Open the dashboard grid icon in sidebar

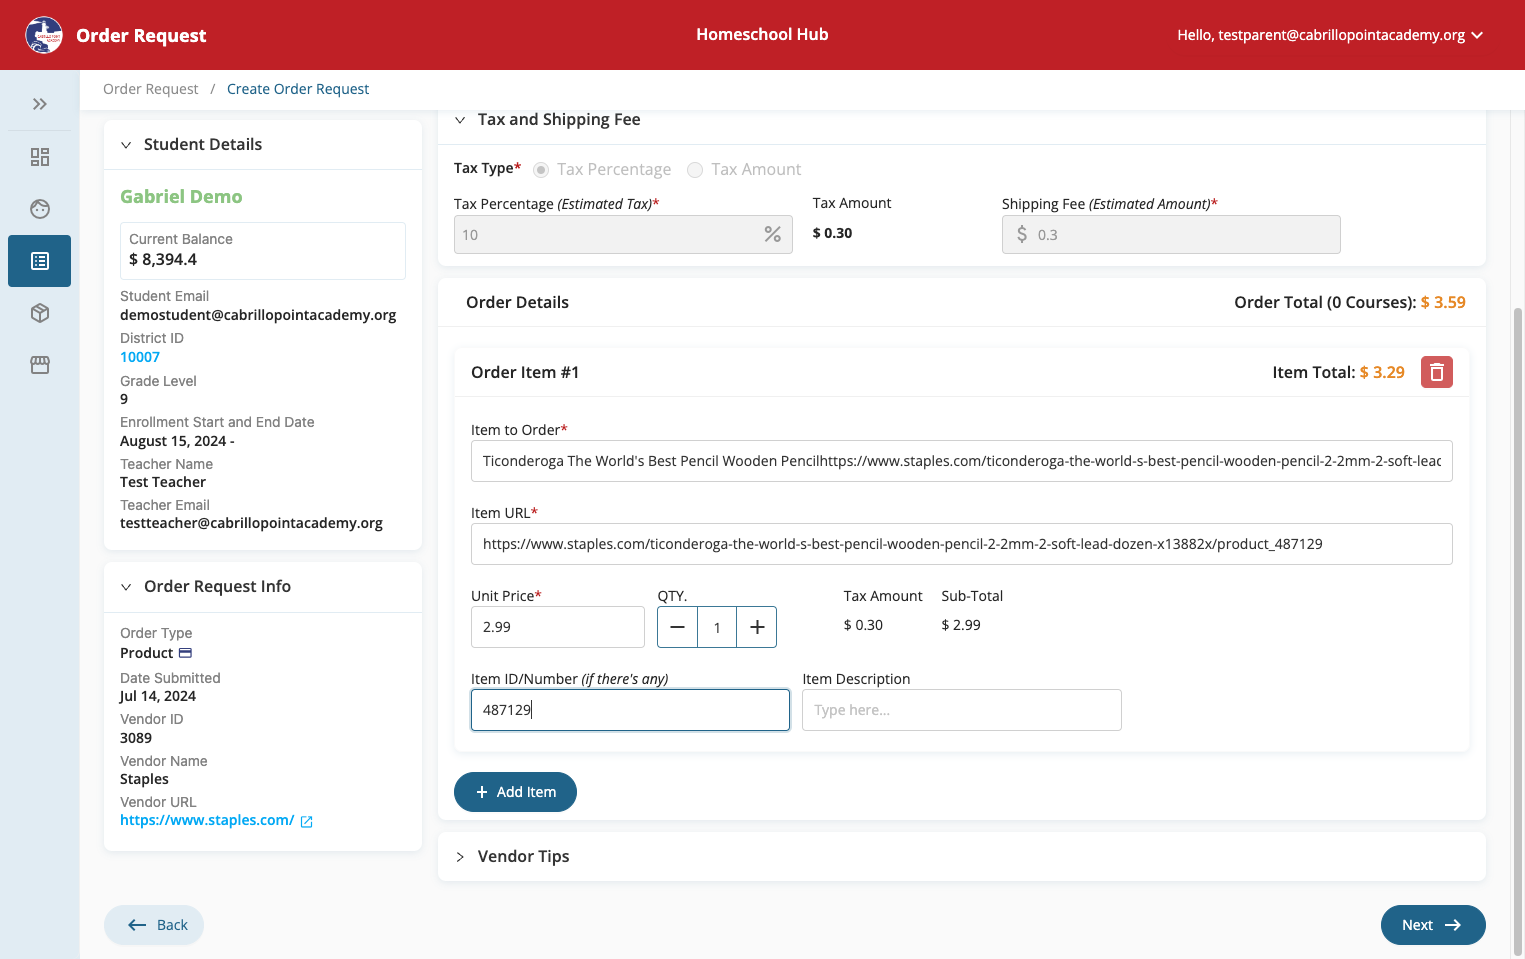point(40,157)
